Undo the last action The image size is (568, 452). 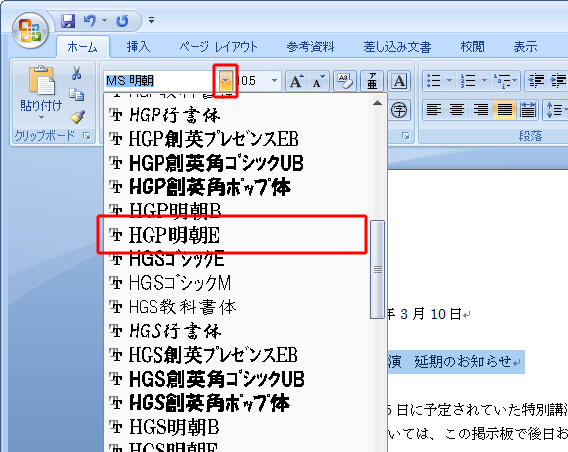pyautogui.click(x=89, y=21)
